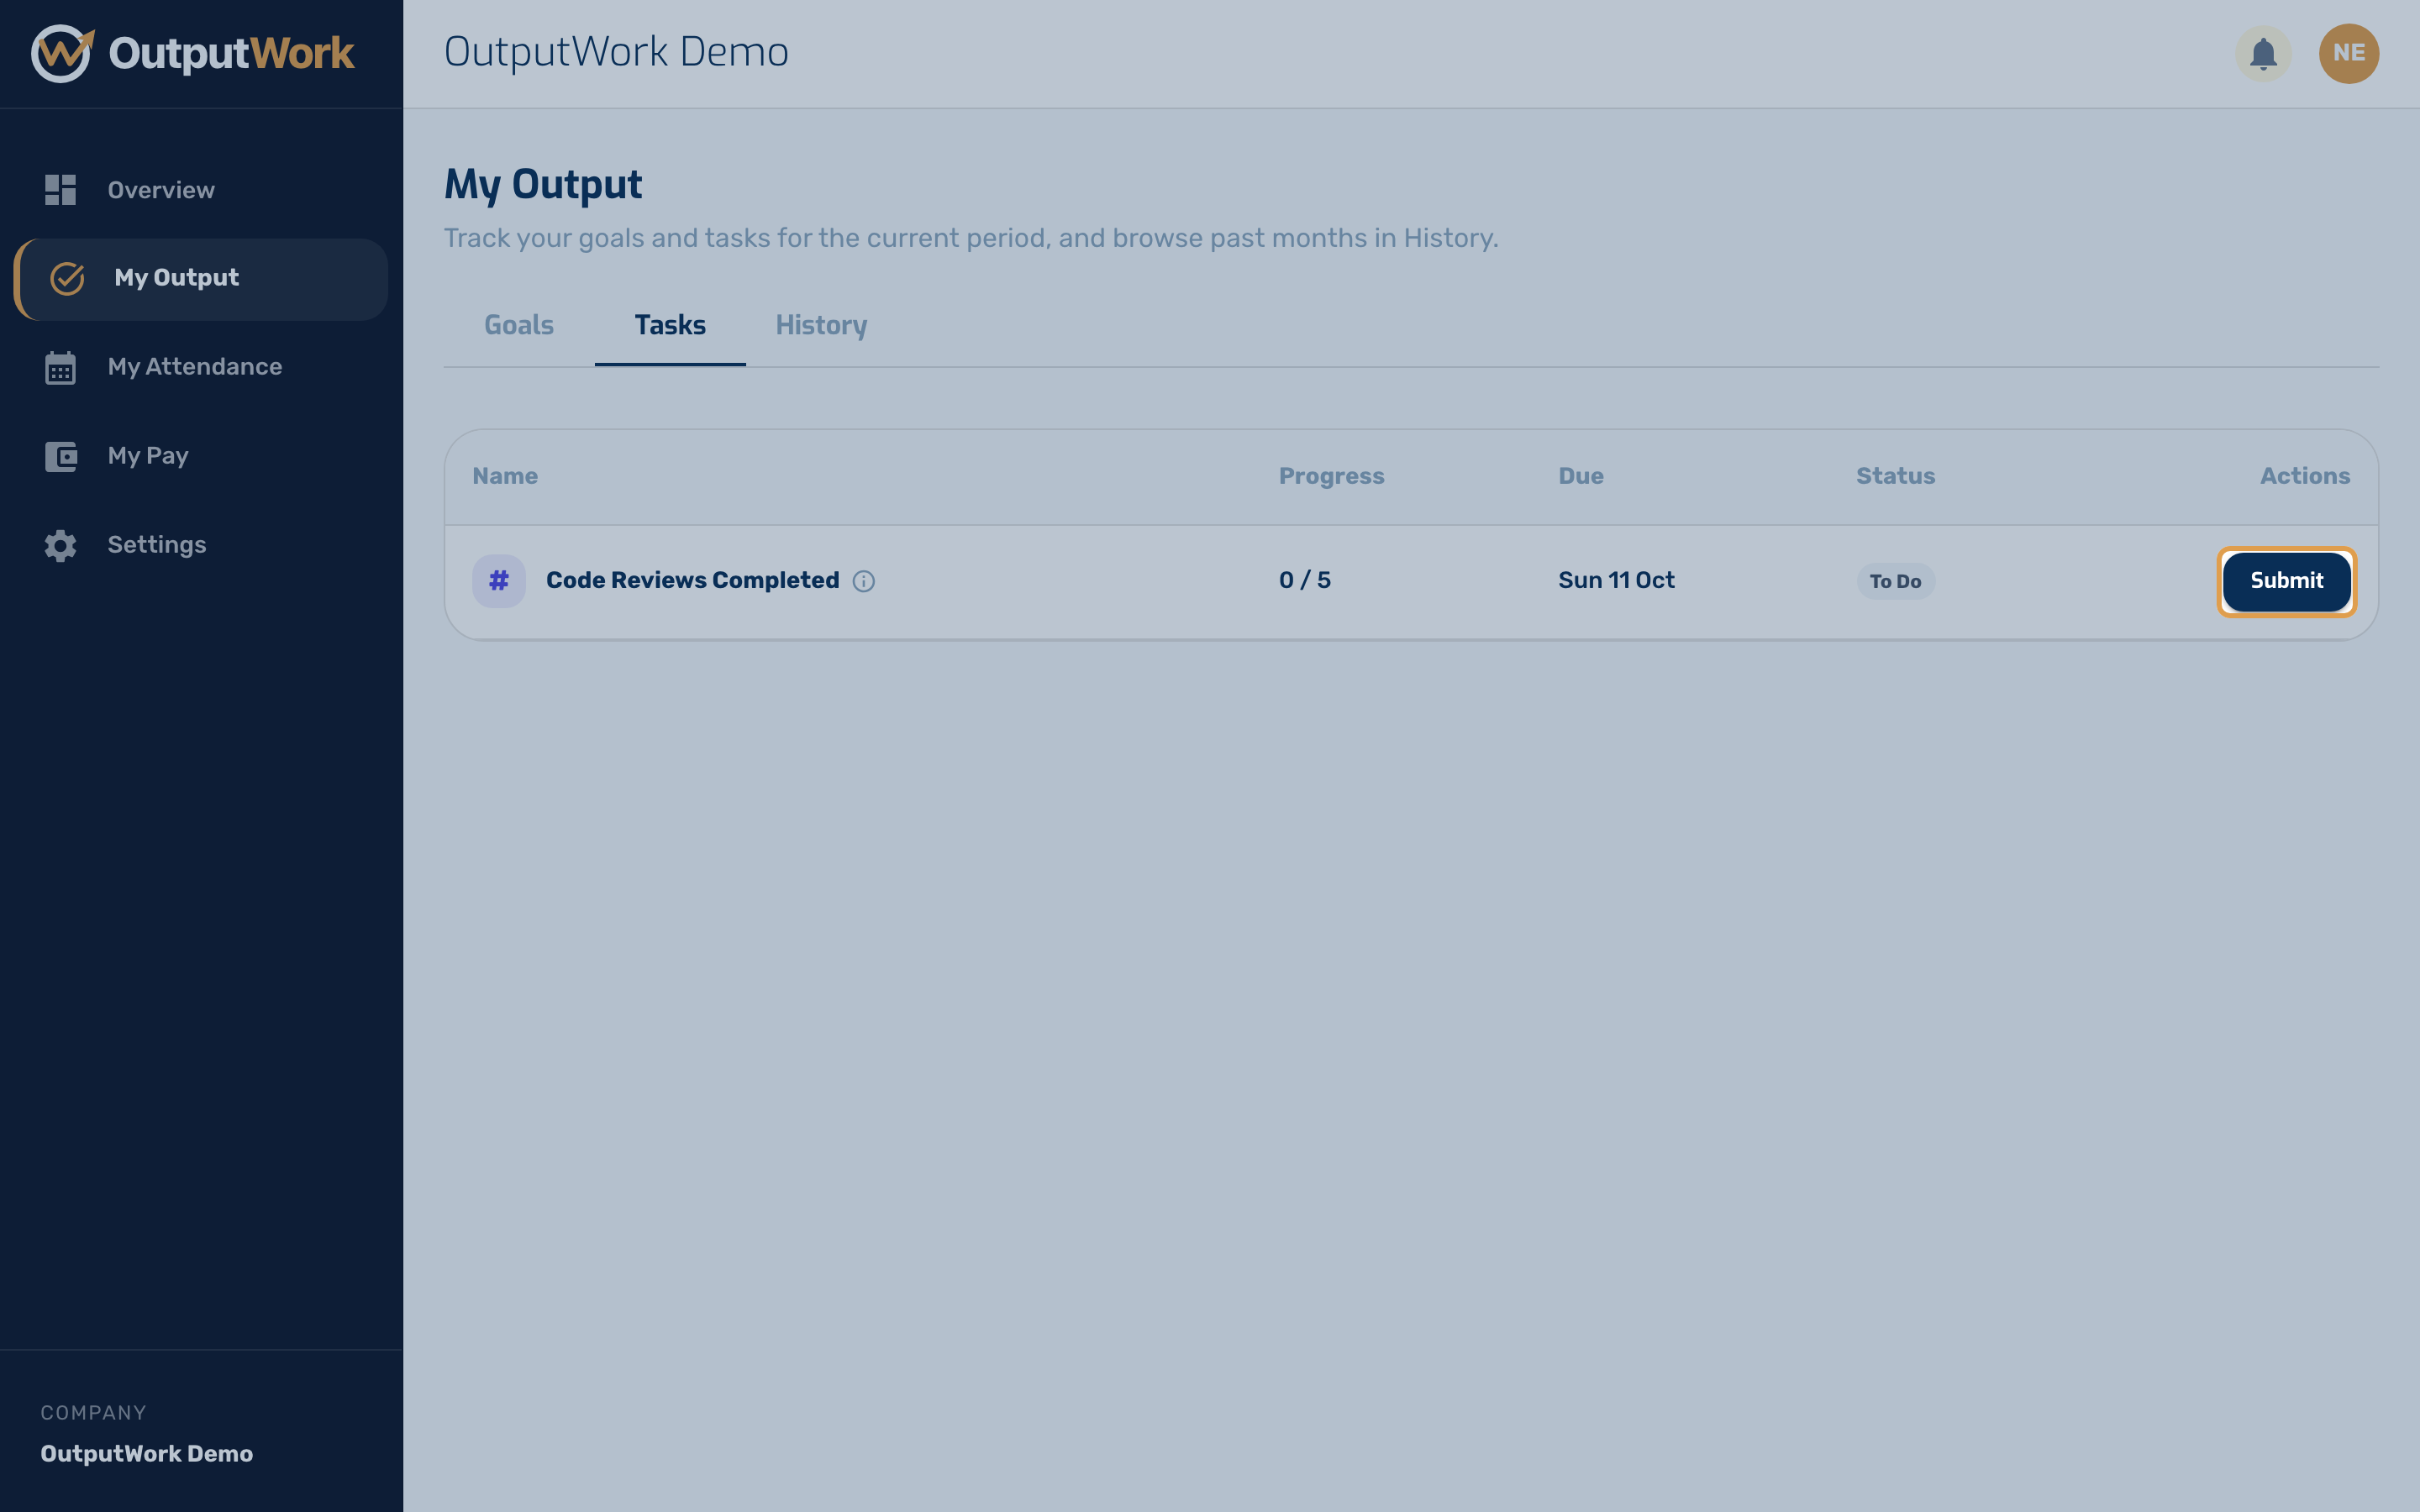Viewport: 2420px width, 1512px height.
Task: Click the Due column header
Action: [x=1580, y=476]
